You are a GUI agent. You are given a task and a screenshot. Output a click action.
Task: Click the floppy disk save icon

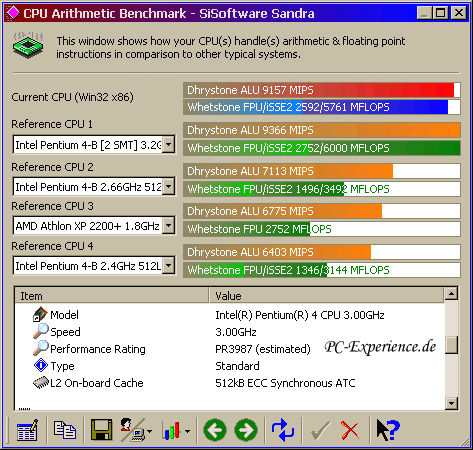tap(101, 430)
